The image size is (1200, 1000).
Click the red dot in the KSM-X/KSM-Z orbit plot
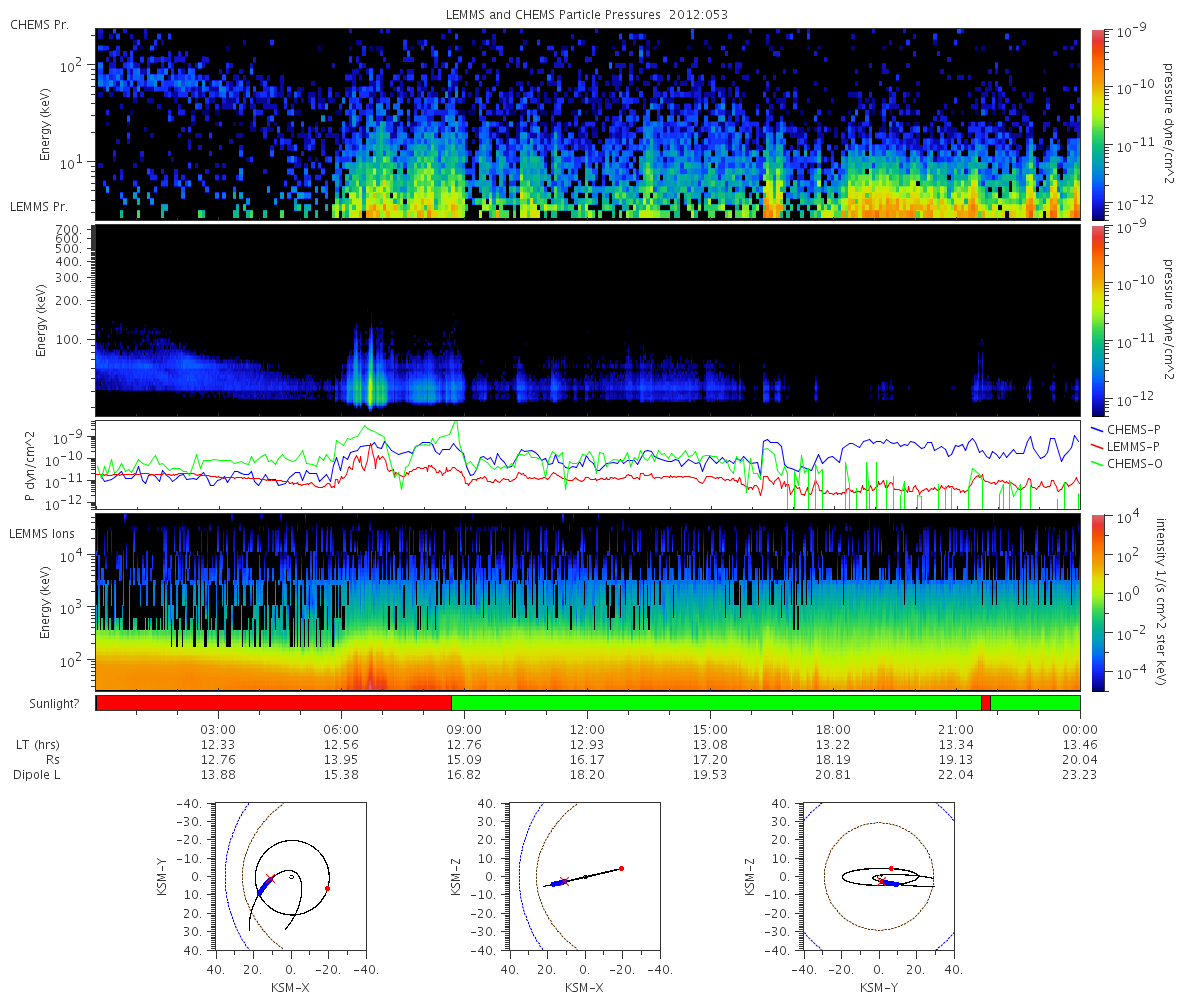tap(621, 868)
